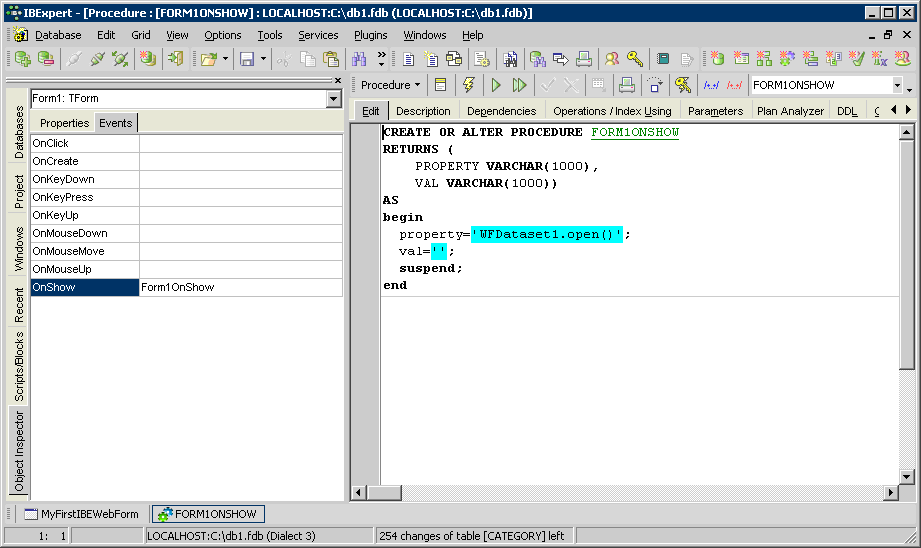921x548 pixels.
Task: Run the procedure with the green play icon
Action: (x=495, y=85)
